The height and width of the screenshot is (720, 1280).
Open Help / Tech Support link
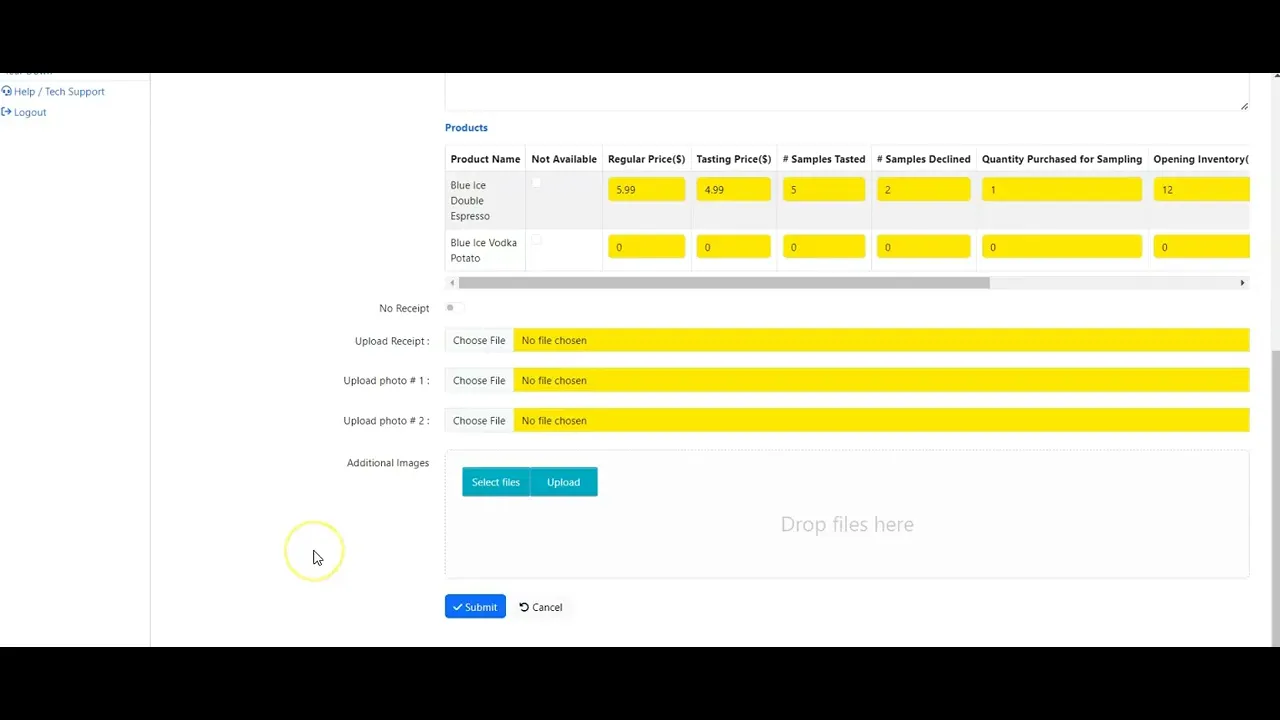59,91
